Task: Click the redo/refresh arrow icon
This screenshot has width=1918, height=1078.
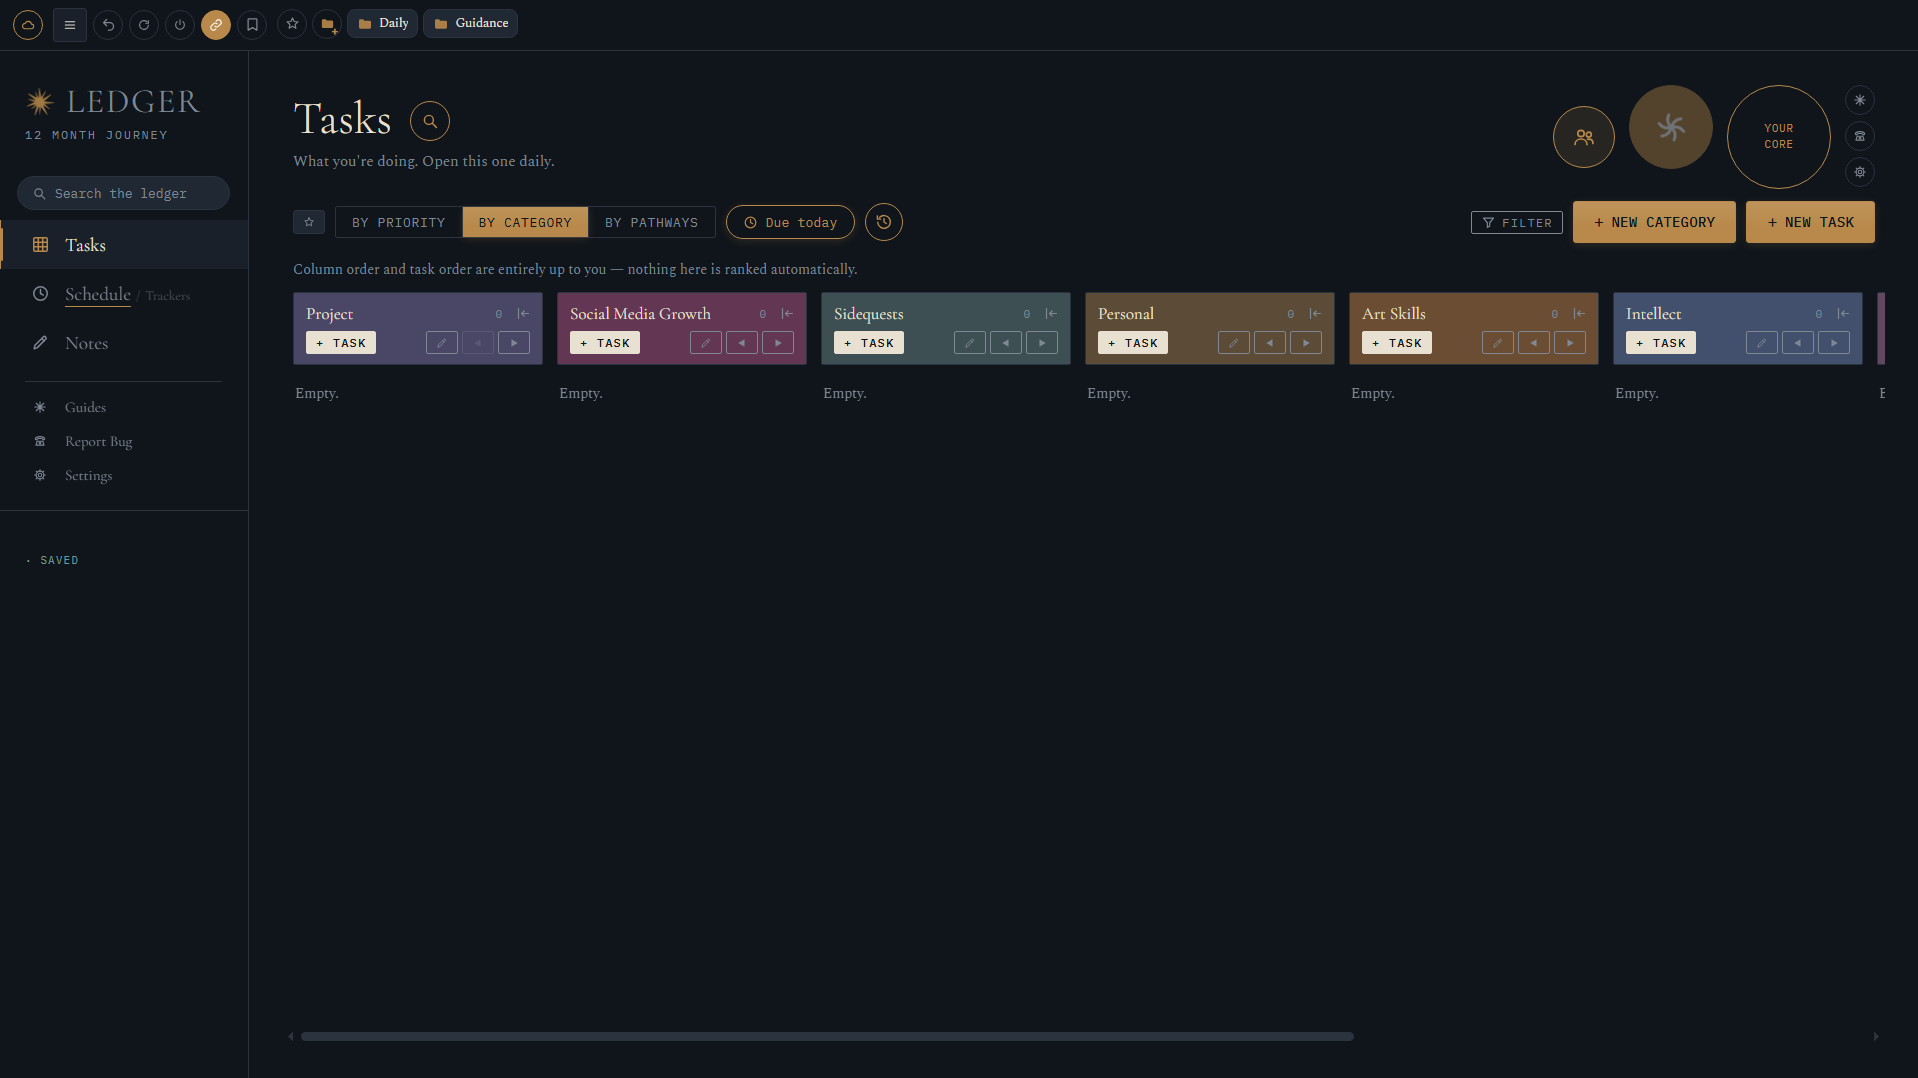Action: tap(144, 25)
